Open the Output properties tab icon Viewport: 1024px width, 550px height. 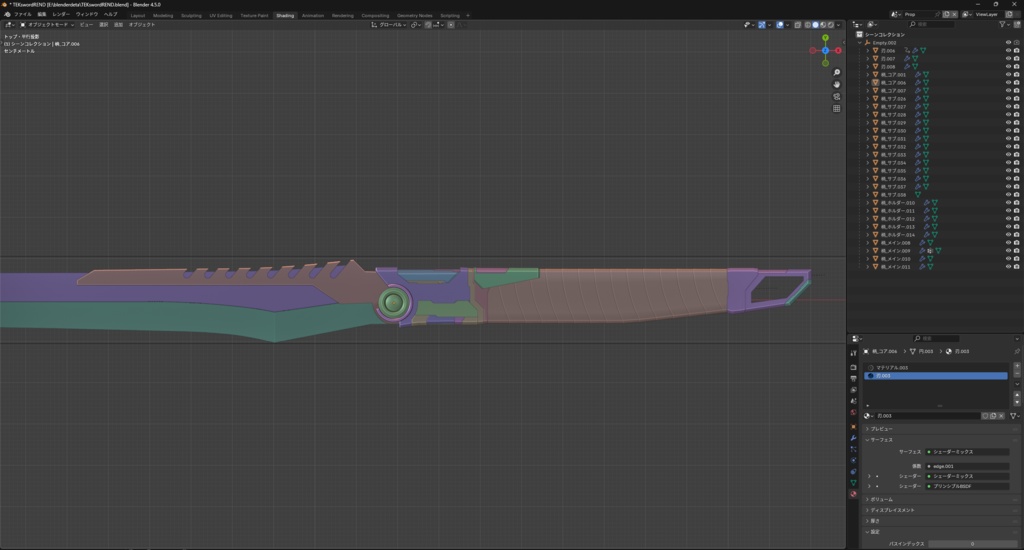(853, 378)
